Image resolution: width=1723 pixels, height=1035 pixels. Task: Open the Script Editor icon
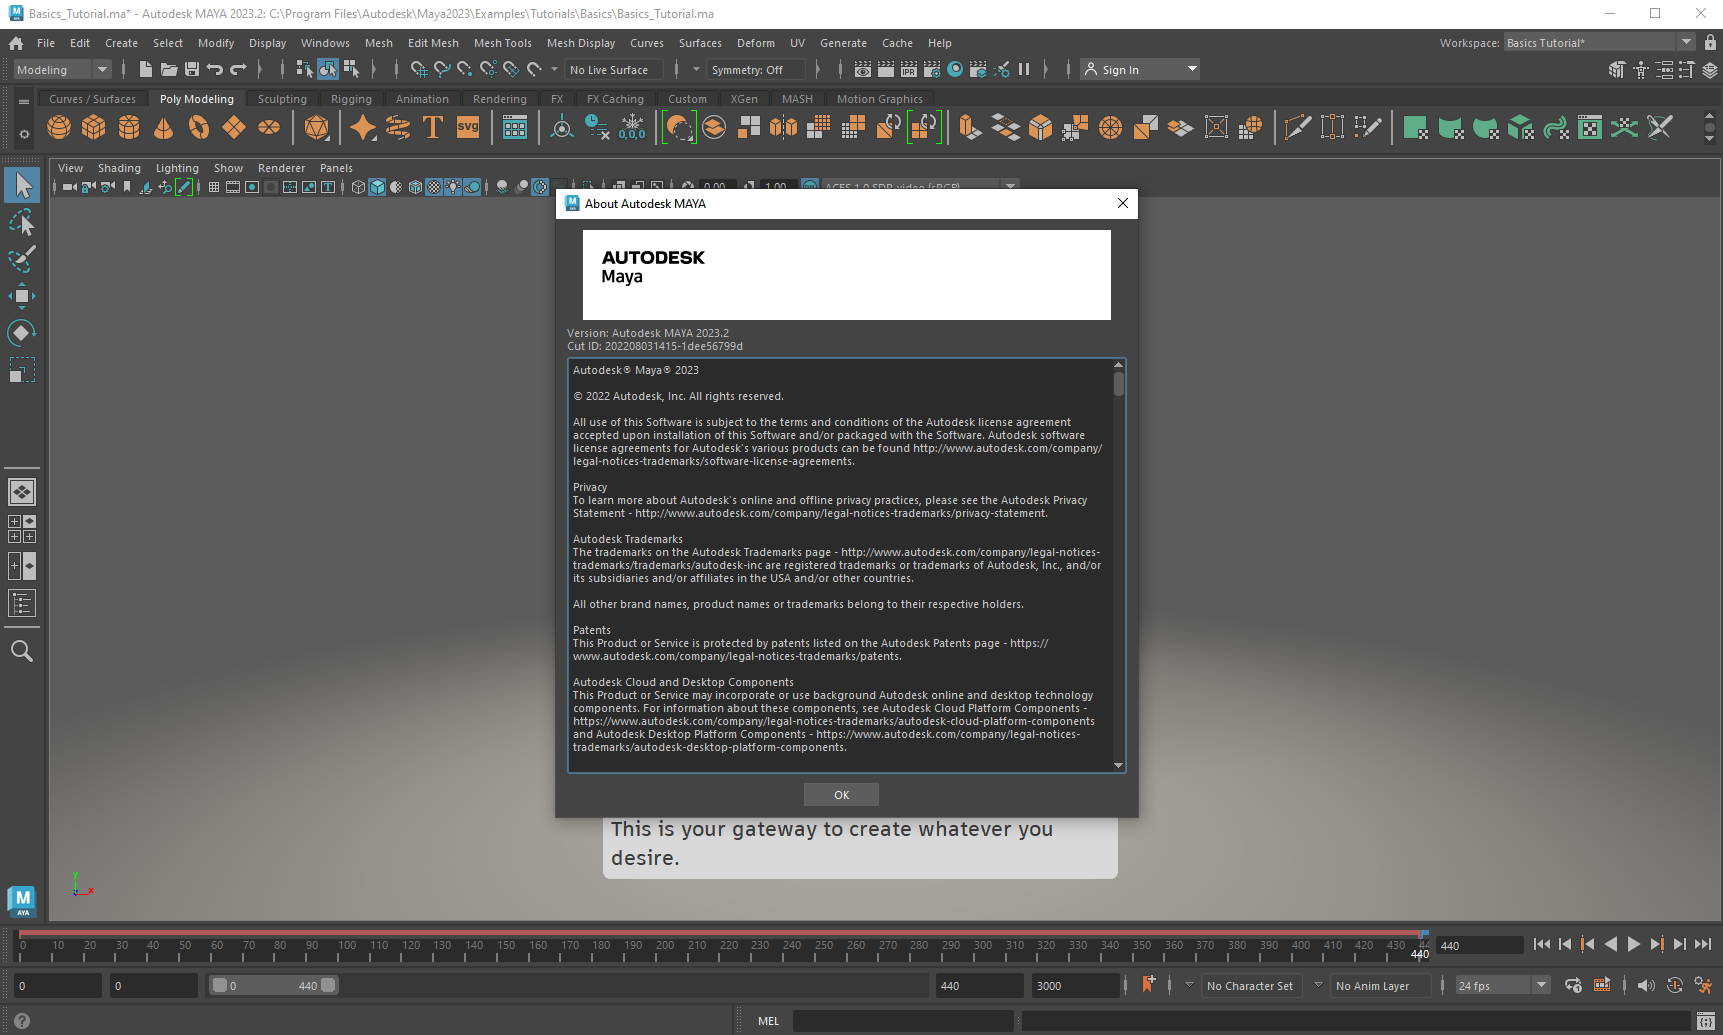1706,1021
